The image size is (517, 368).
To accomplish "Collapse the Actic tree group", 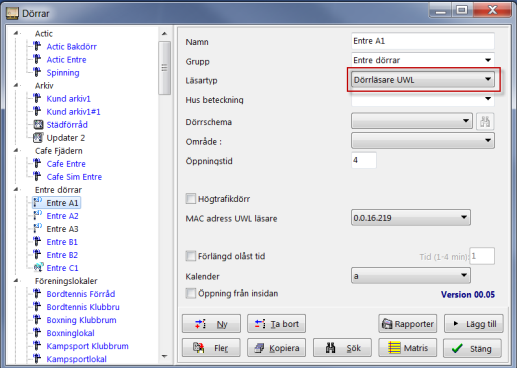I will pos(16,33).
